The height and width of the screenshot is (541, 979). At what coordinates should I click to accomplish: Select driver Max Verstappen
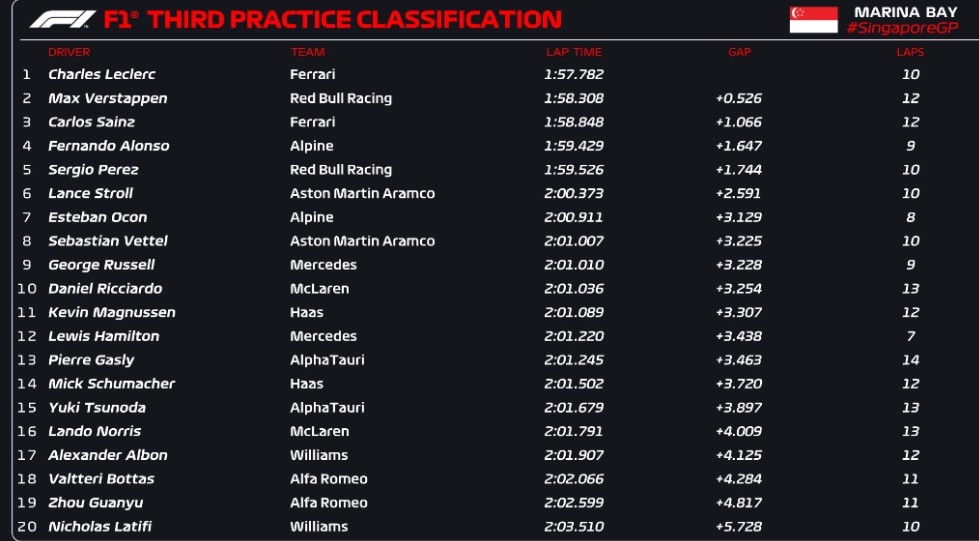pos(107,98)
